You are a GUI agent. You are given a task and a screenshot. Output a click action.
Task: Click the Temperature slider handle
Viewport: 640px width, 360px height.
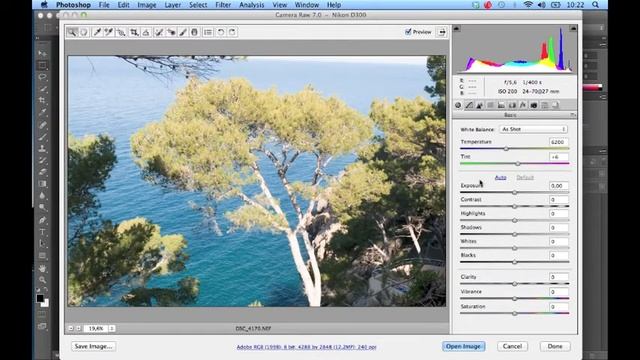coord(506,149)
